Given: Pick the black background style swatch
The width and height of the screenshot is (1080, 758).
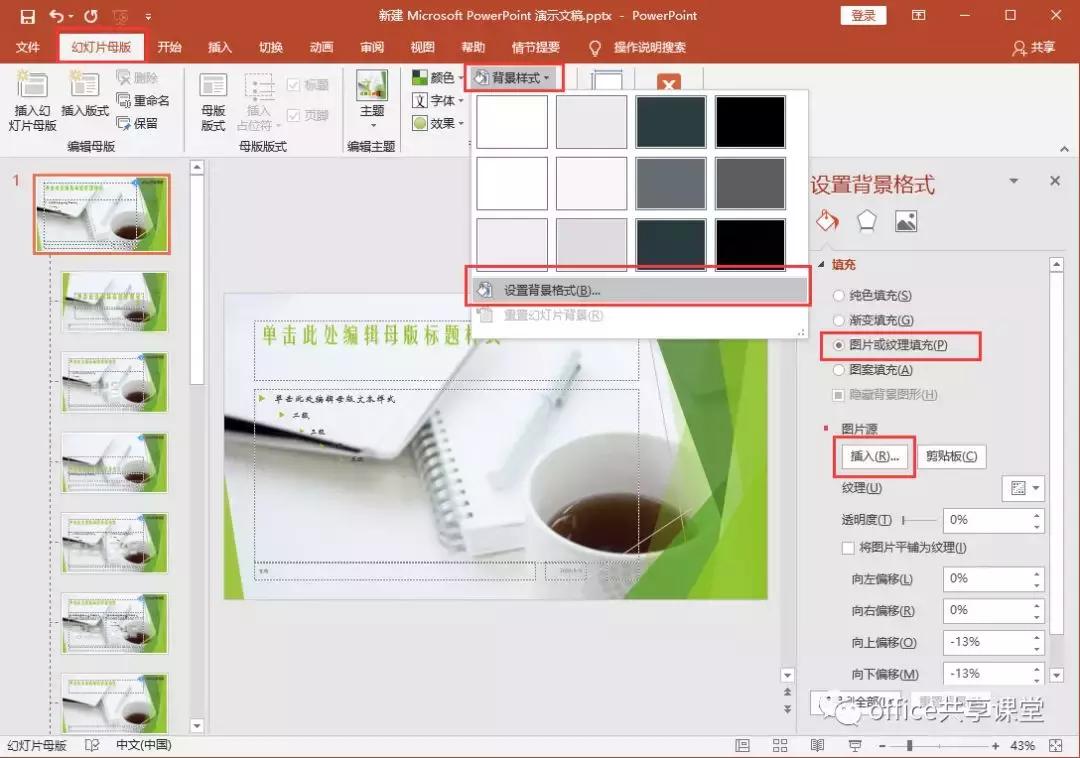Looking at the screenshot, I should (750, 122).
